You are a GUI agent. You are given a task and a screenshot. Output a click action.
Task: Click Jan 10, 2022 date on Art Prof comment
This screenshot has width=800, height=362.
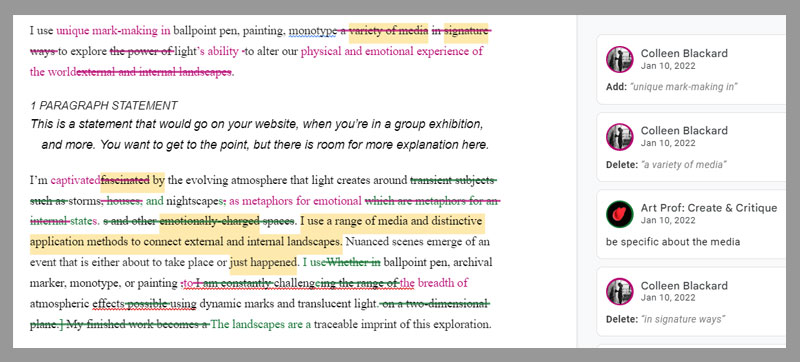(x=668, y=221)
